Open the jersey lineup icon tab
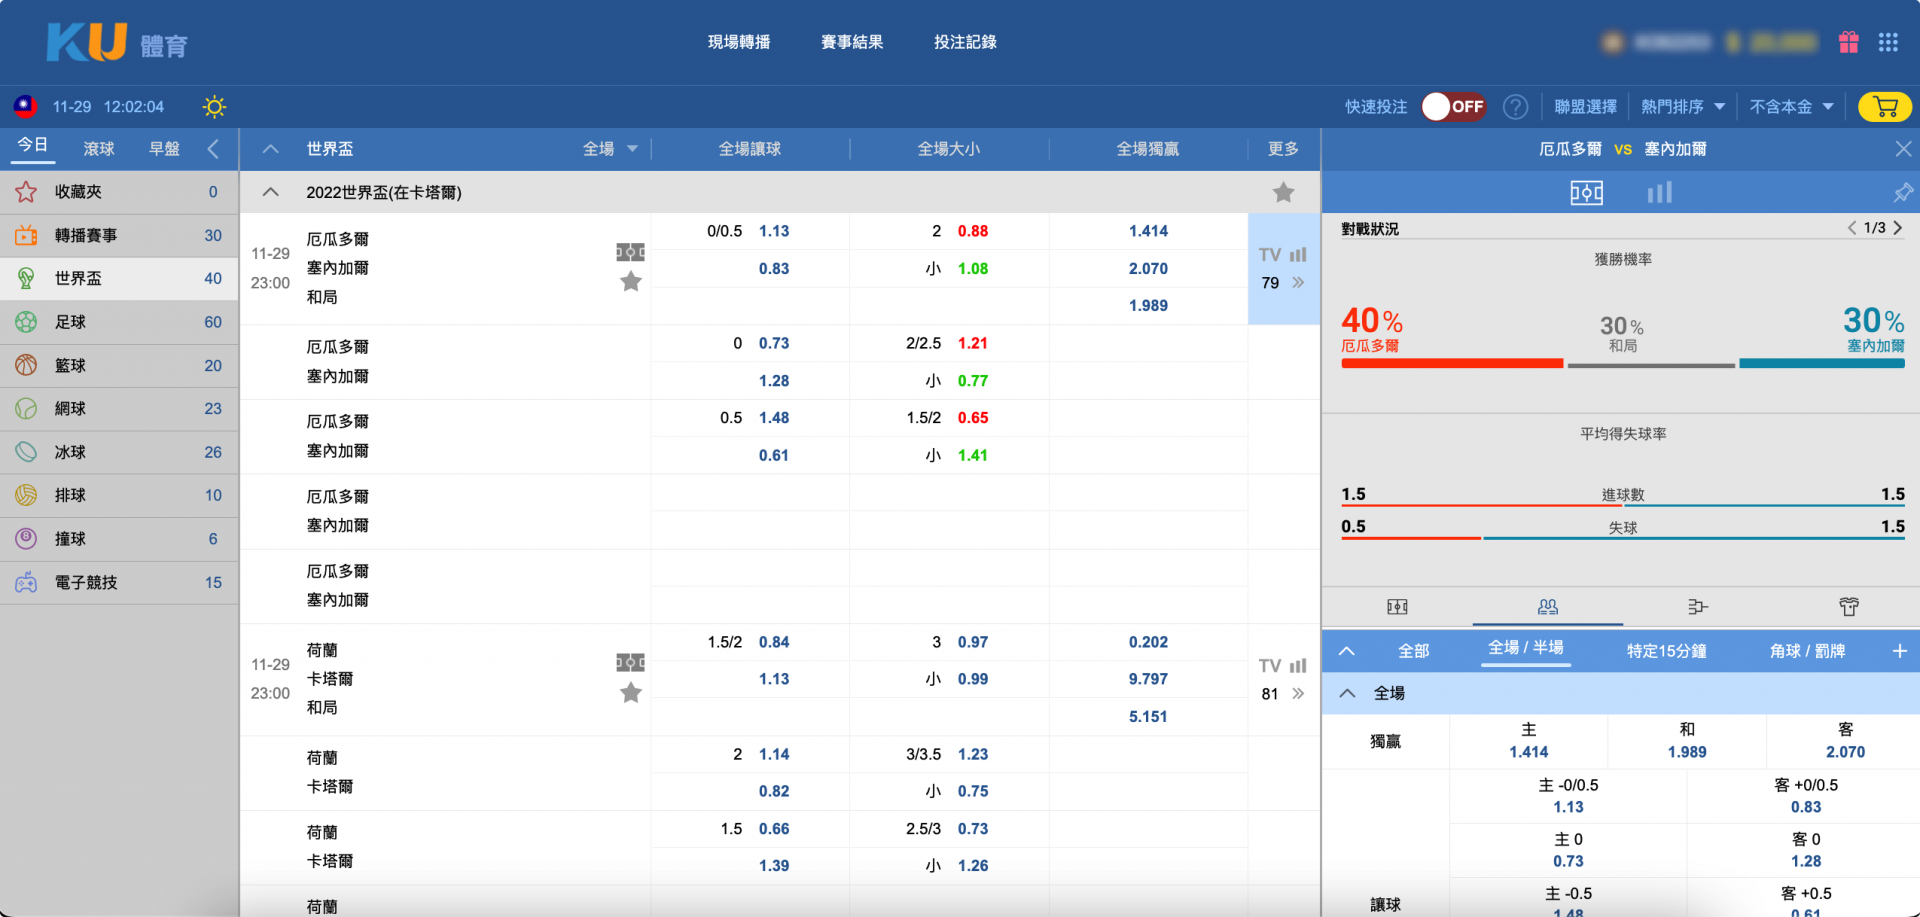Viewport: 1920px width, 917px height. (x=1848, y=607)
